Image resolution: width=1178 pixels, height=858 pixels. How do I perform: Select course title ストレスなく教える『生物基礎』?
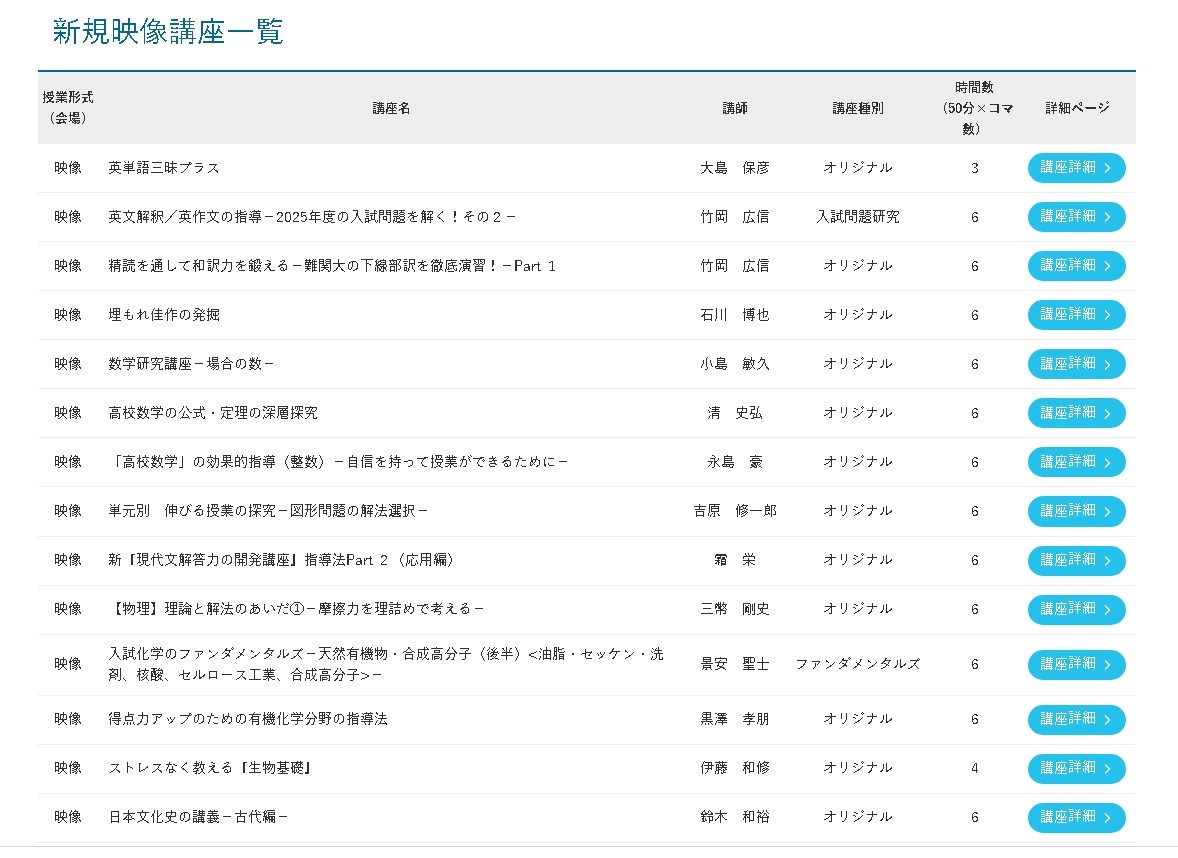pyautogui.click(x=211, y=768)
